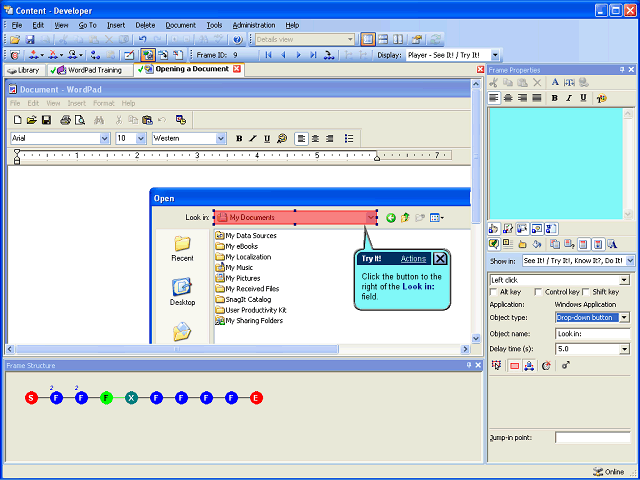Select the green current frame node
This screenshot has width=640, height=480.
(106, 398)
